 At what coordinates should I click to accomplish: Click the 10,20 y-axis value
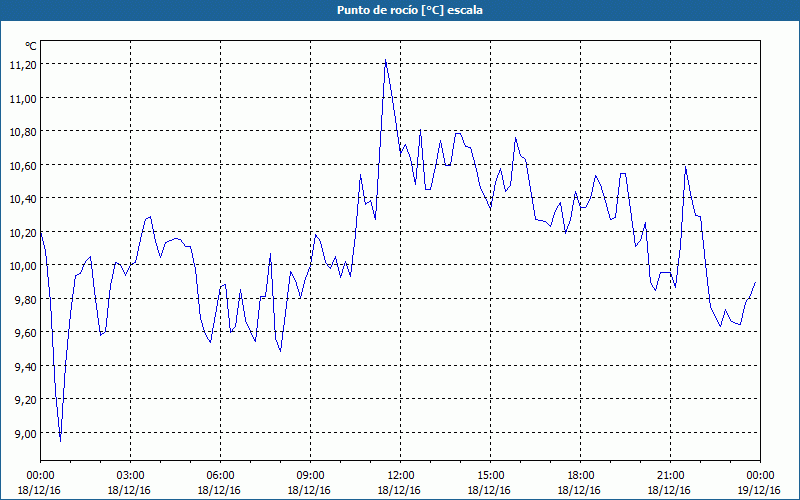coord(23,232)
